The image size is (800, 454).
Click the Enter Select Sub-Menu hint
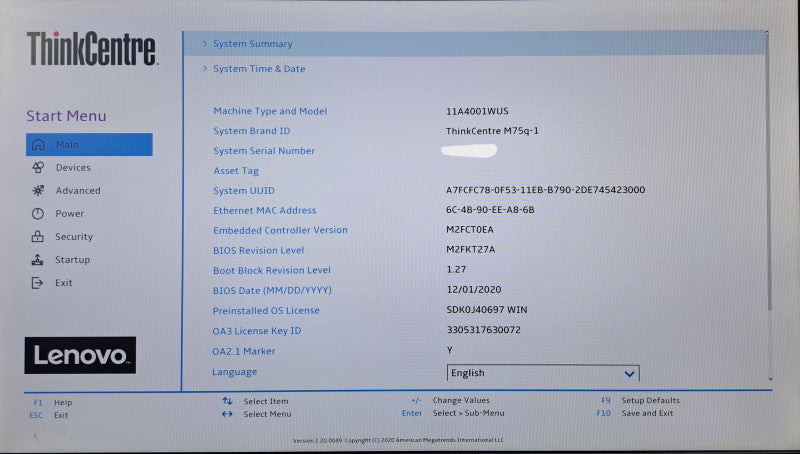[x=453, y=413]
